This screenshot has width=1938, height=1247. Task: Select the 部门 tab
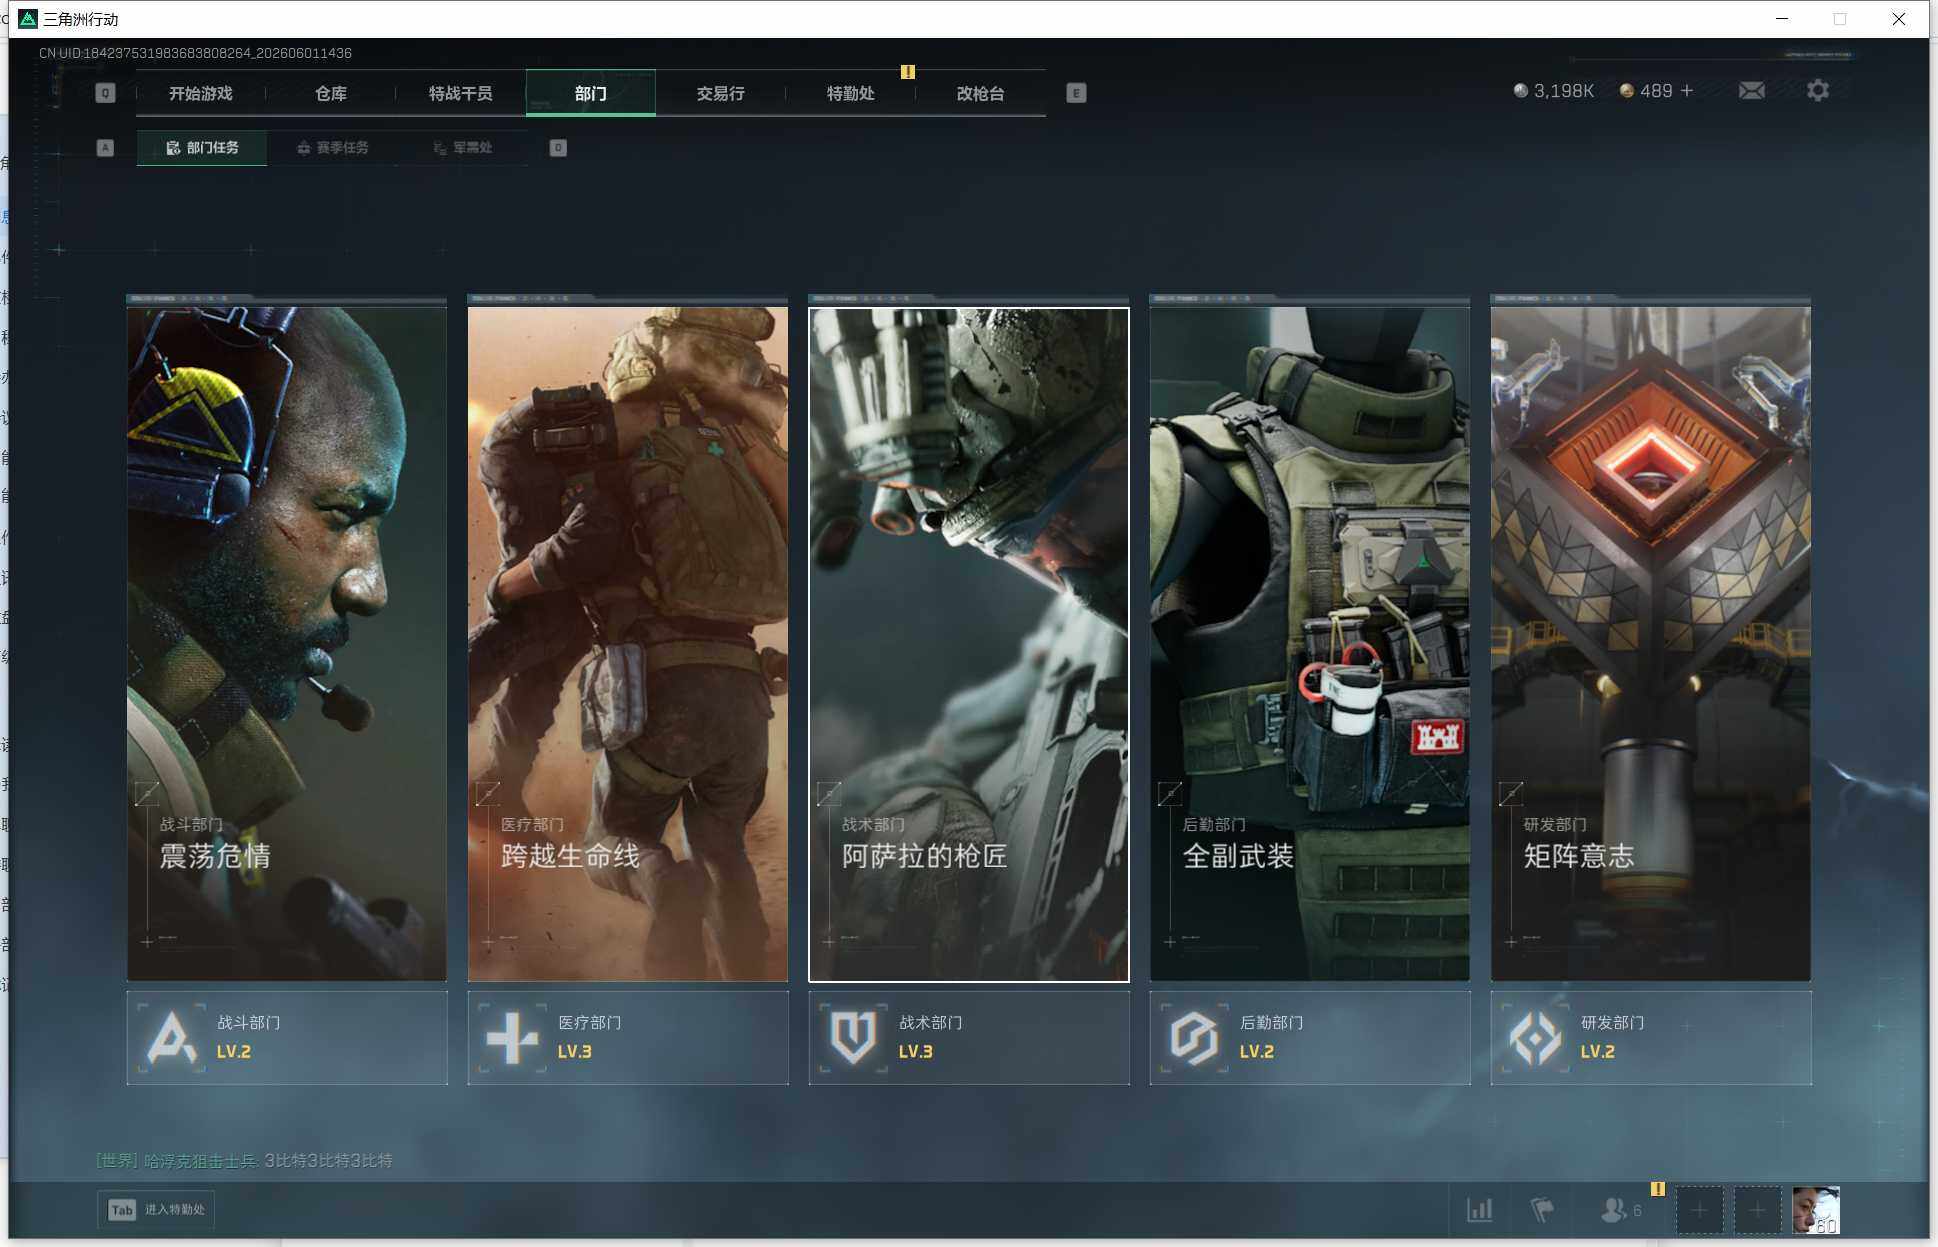click(591, 93)
